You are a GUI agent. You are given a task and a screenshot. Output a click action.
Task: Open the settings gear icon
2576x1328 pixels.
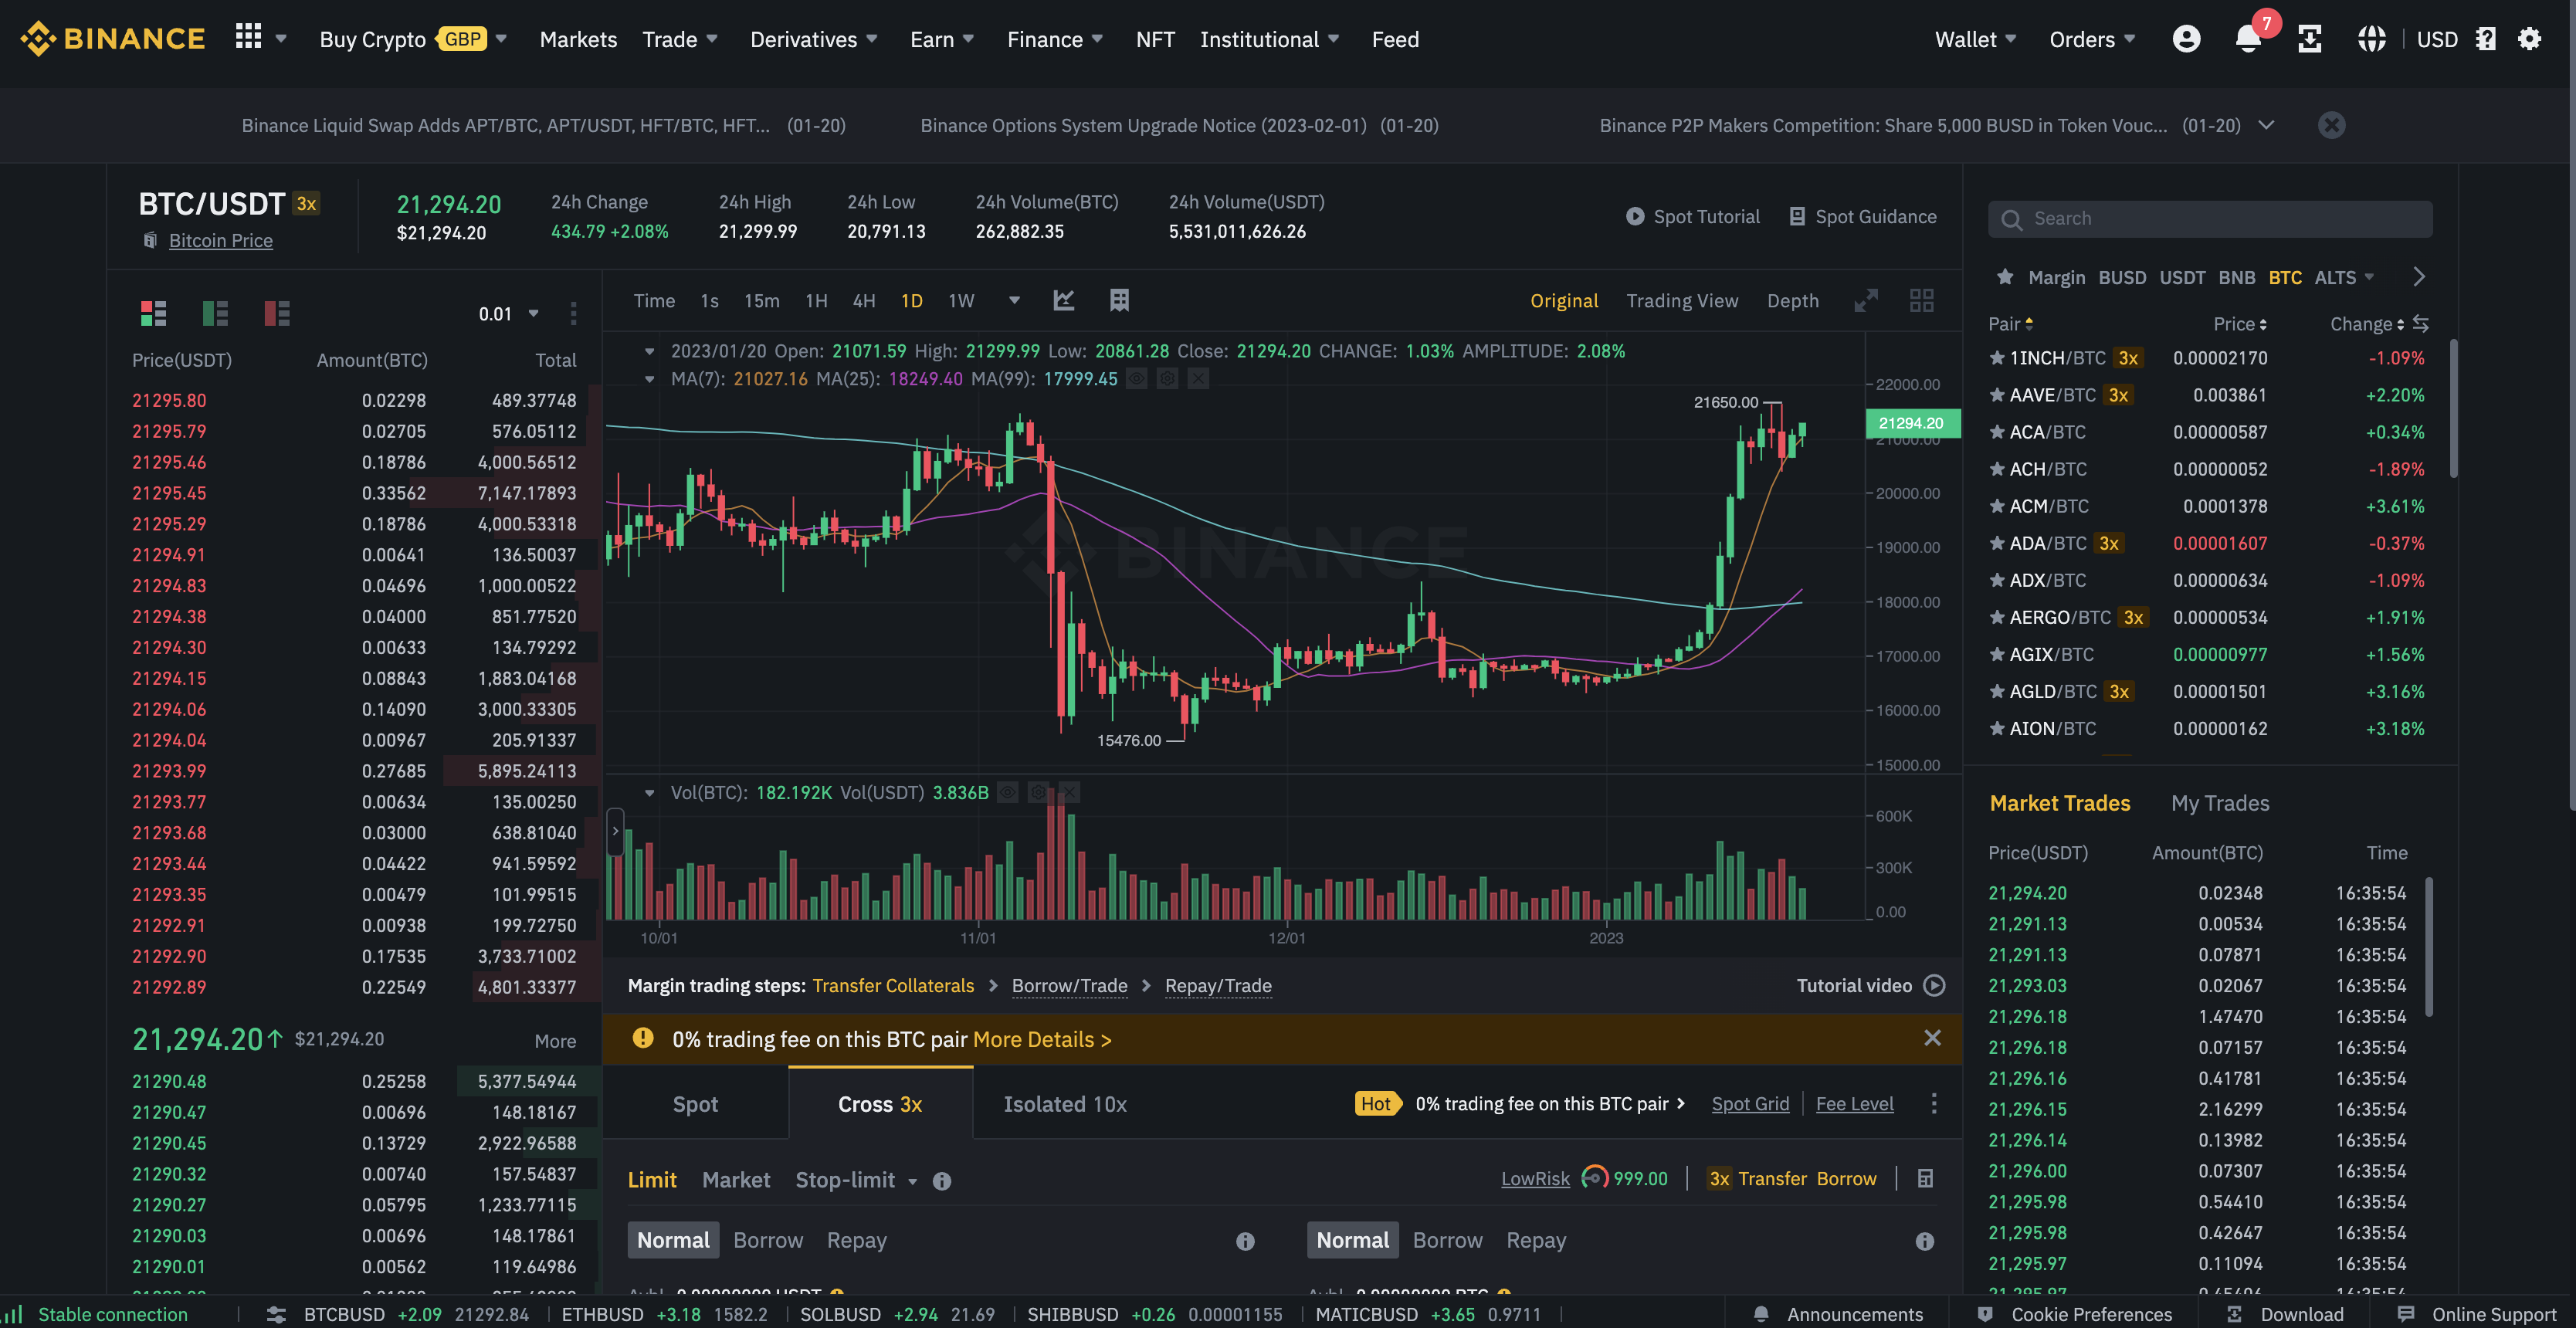pyautogui.click(x=2529, y=39)
